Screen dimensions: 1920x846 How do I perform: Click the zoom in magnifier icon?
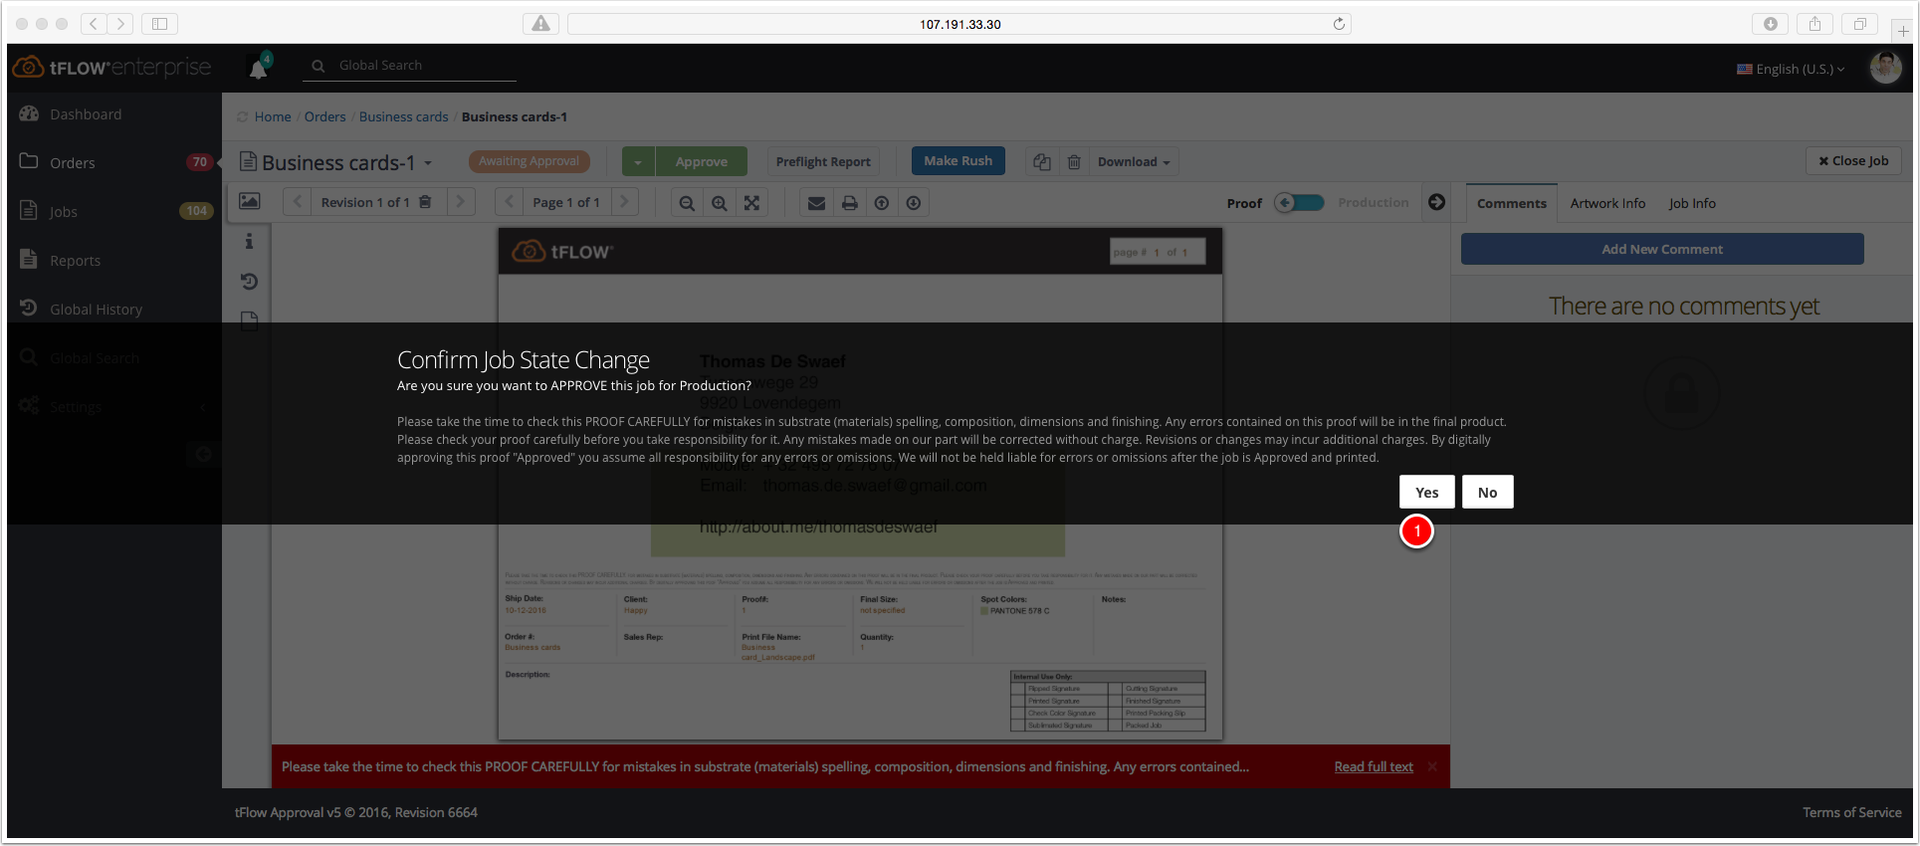719,203
